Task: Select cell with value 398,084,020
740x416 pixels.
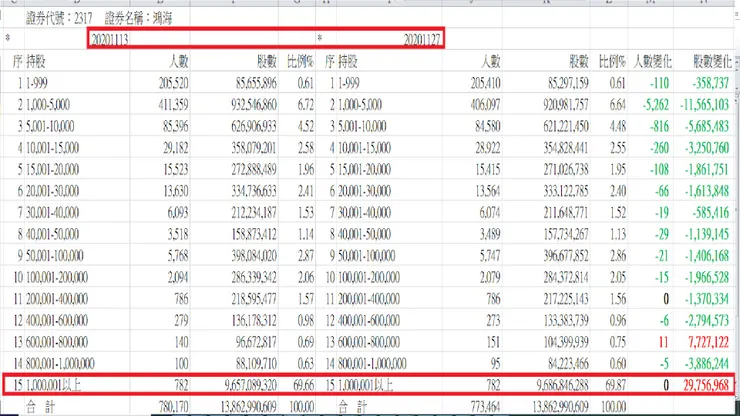Action: 254,256
